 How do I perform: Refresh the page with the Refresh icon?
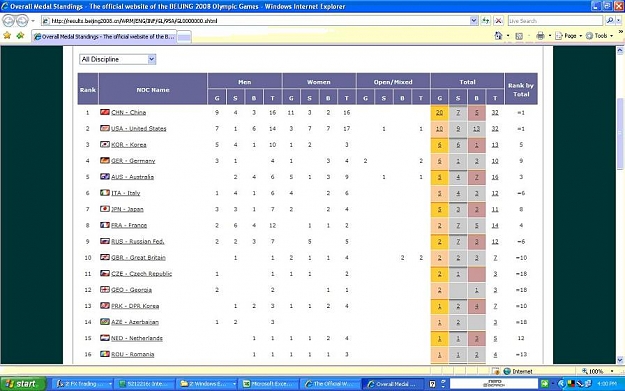coord(485,21)
